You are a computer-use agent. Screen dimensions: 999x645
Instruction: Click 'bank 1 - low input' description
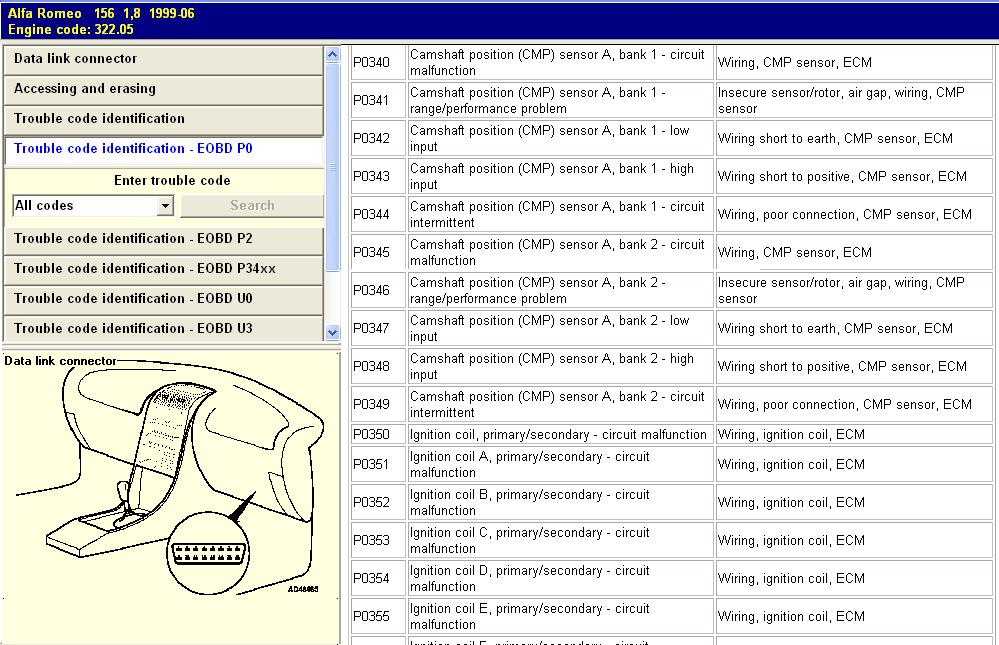(561, 138)
